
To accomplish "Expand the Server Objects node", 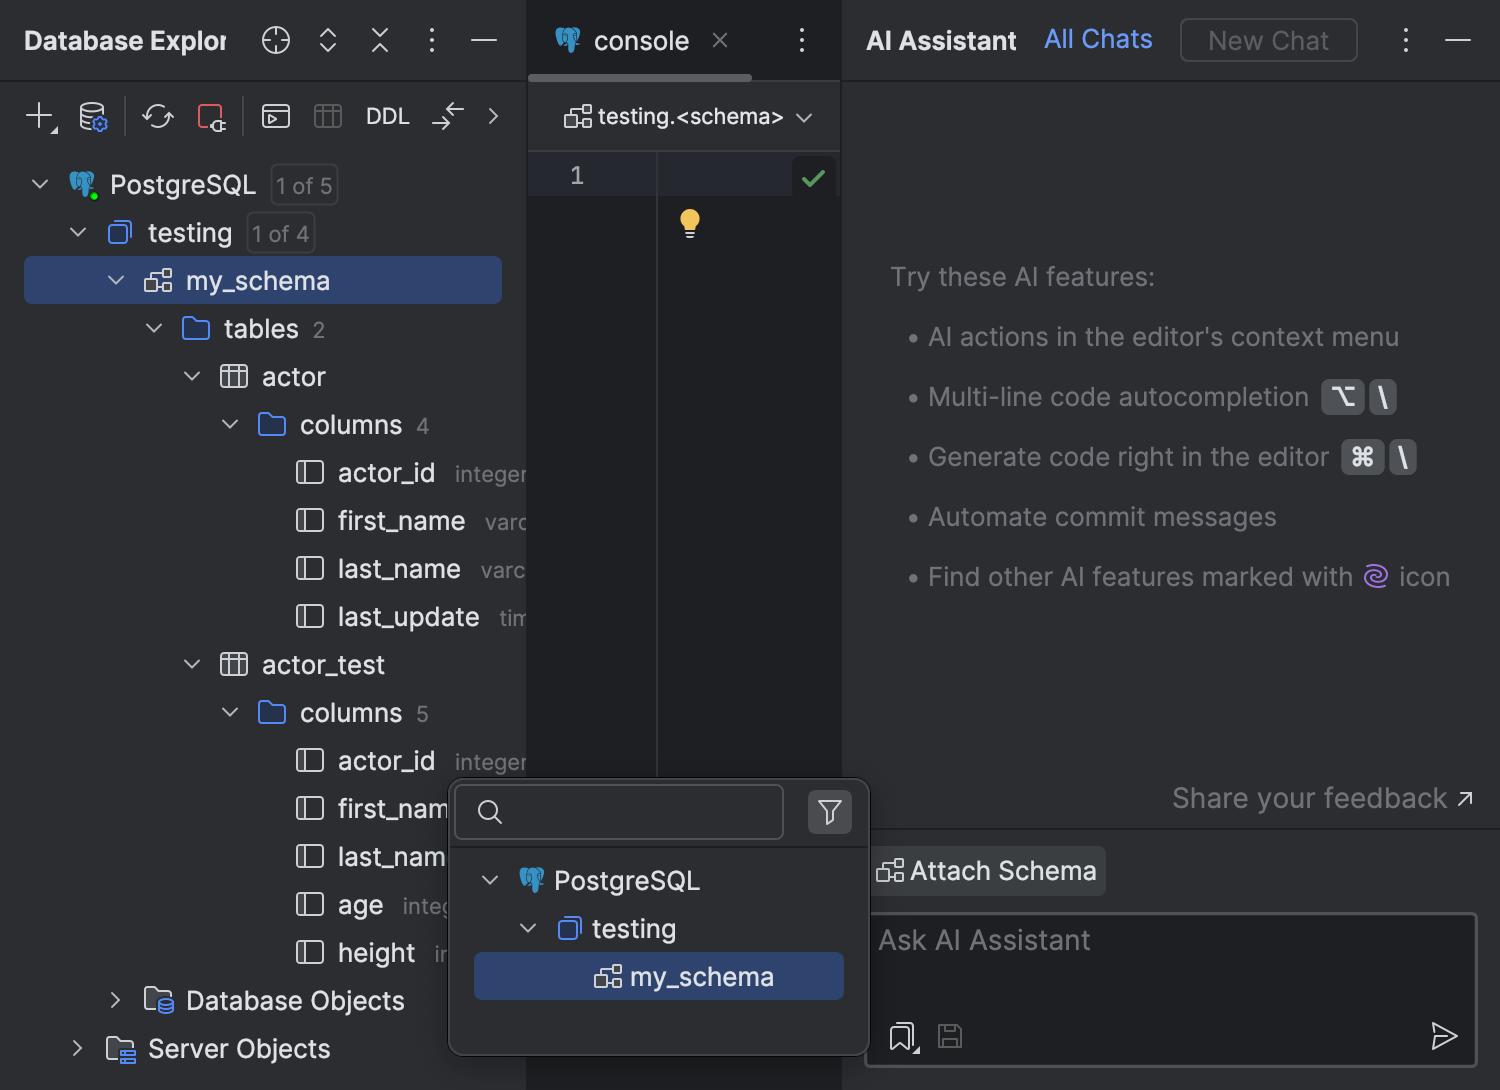I will click(x=78, y=1048).
